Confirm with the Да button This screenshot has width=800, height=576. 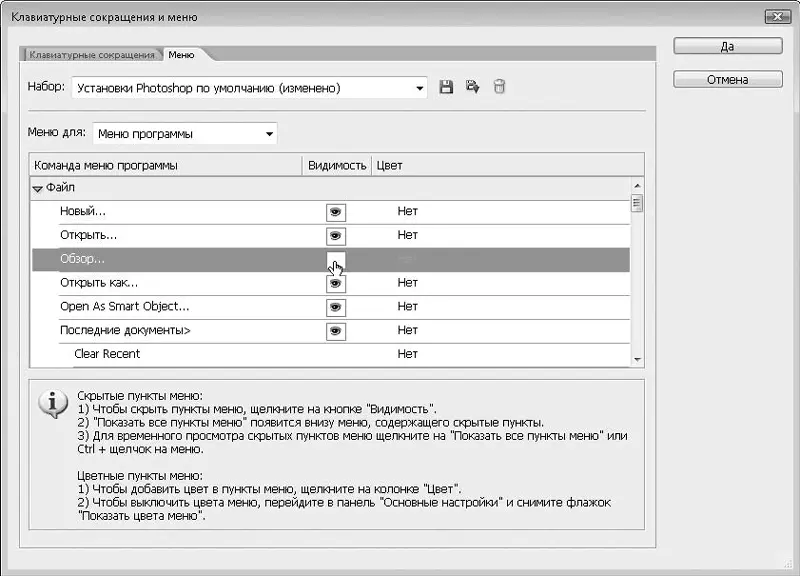[728, 46]
